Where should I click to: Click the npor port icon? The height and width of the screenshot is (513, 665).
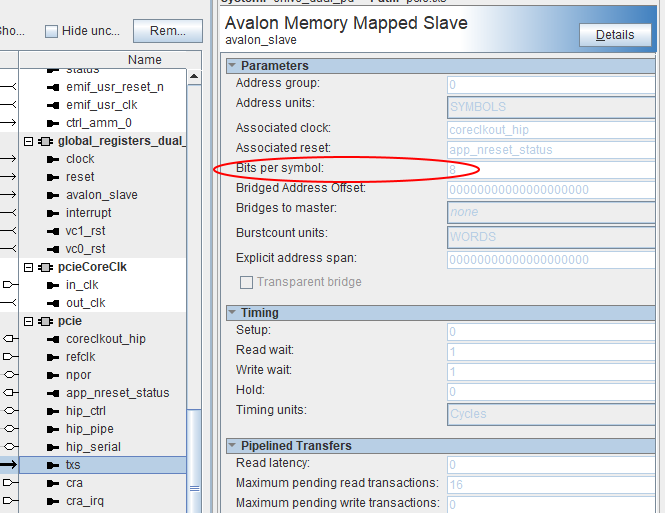[53, 375]
